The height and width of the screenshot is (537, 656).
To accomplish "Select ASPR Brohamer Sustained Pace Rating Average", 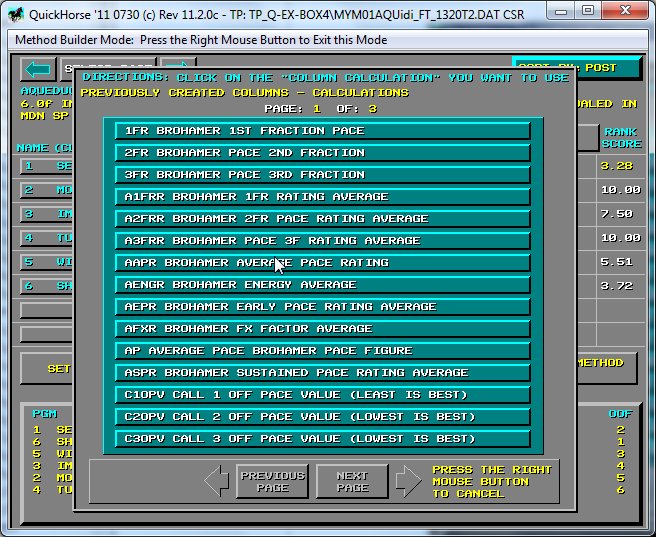I will [322, 373].
